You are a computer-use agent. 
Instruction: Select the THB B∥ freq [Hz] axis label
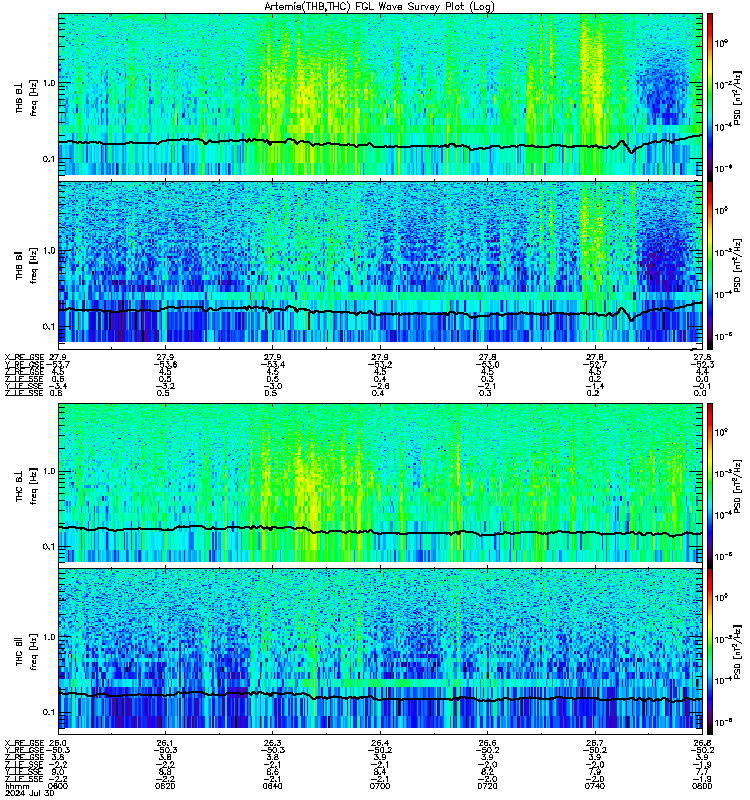click(26, 265)
